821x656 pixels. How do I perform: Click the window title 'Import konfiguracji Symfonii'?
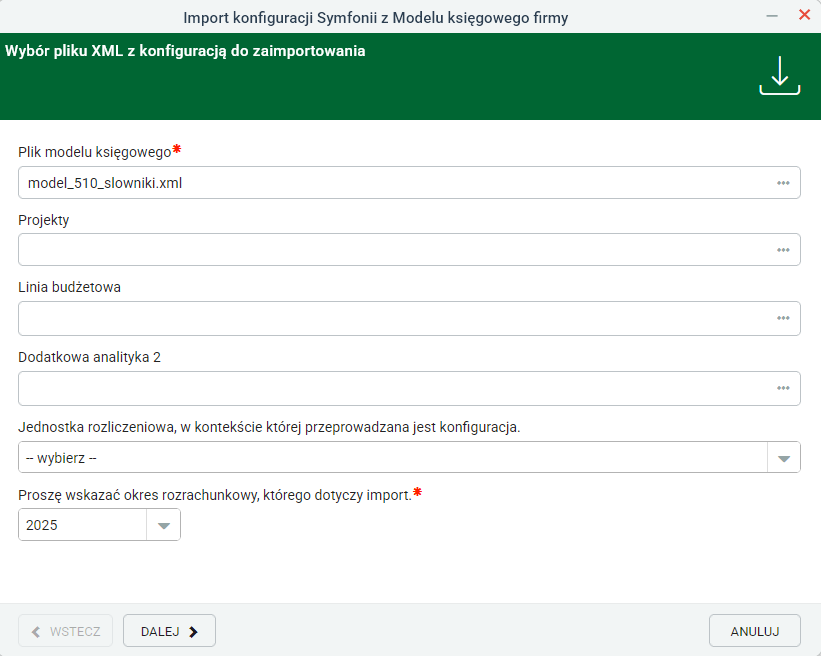pos(375,18)
